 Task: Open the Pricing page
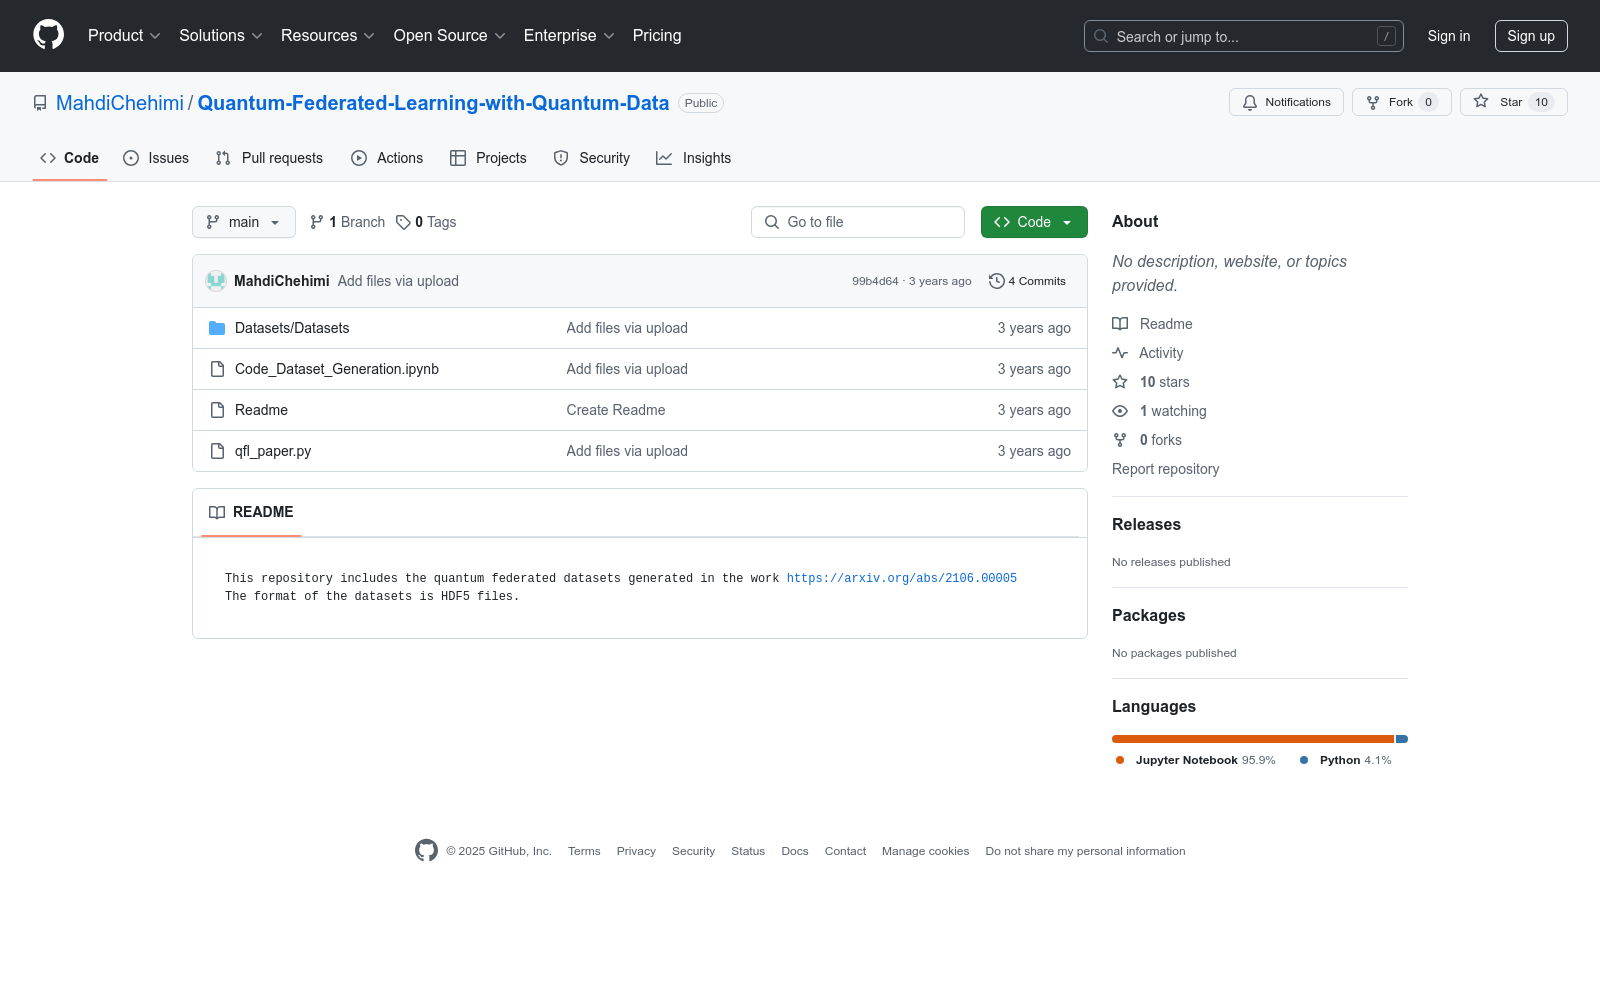[657, 36]
